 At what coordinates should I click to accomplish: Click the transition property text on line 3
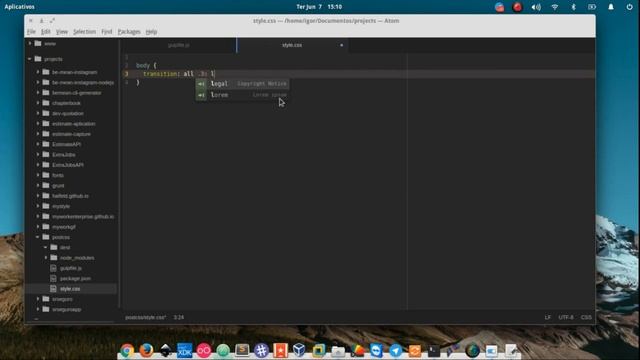[x=160, y=74]
